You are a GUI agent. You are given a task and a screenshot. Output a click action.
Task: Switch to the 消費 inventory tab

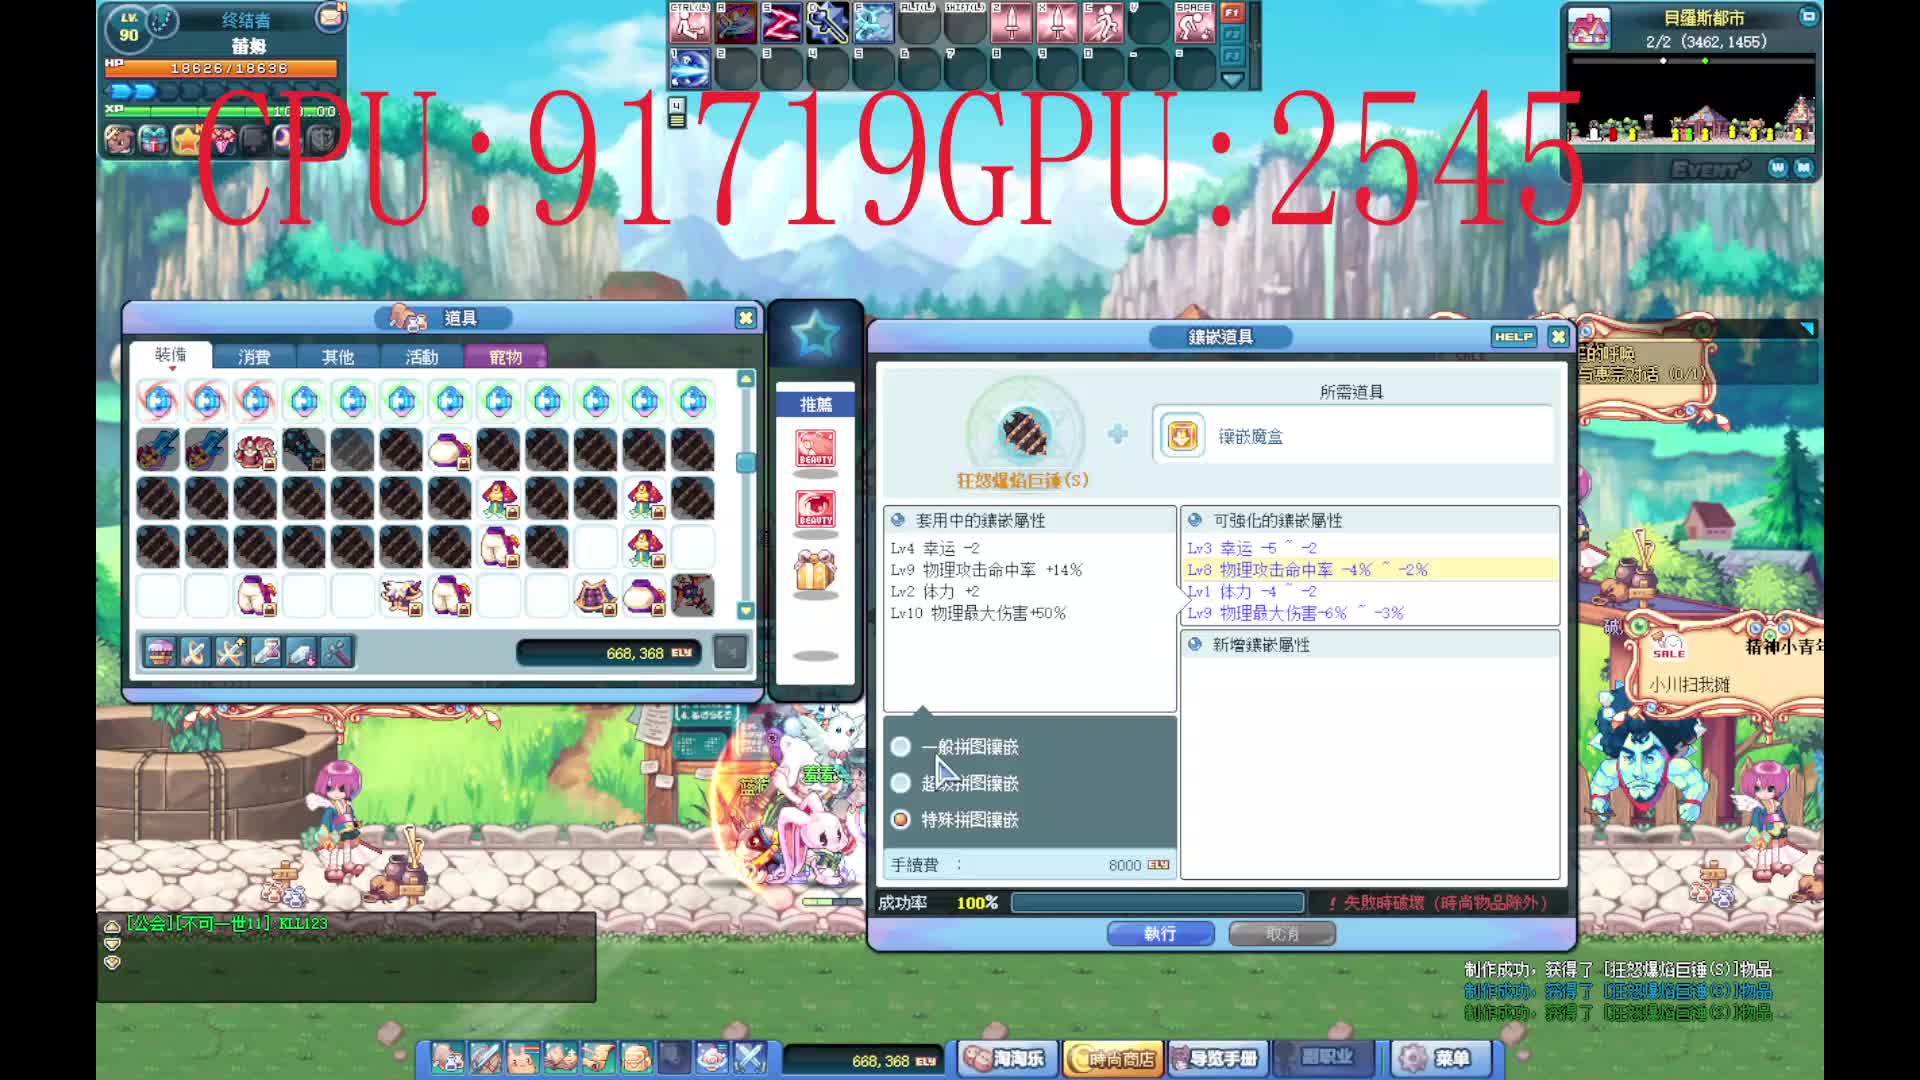254,357
